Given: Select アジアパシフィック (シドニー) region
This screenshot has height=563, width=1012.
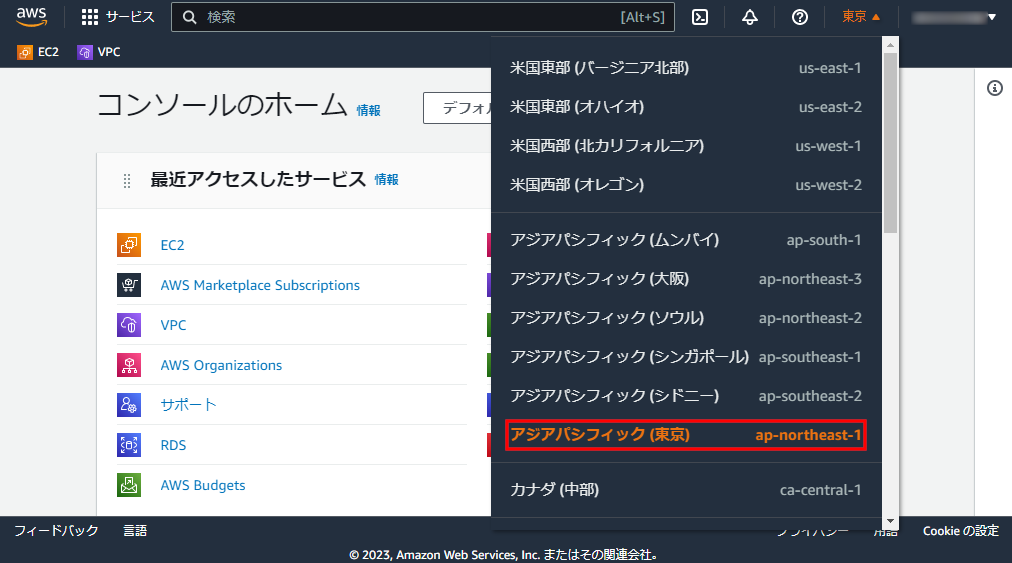Looking at the screenshot, I should click(686, 396).
